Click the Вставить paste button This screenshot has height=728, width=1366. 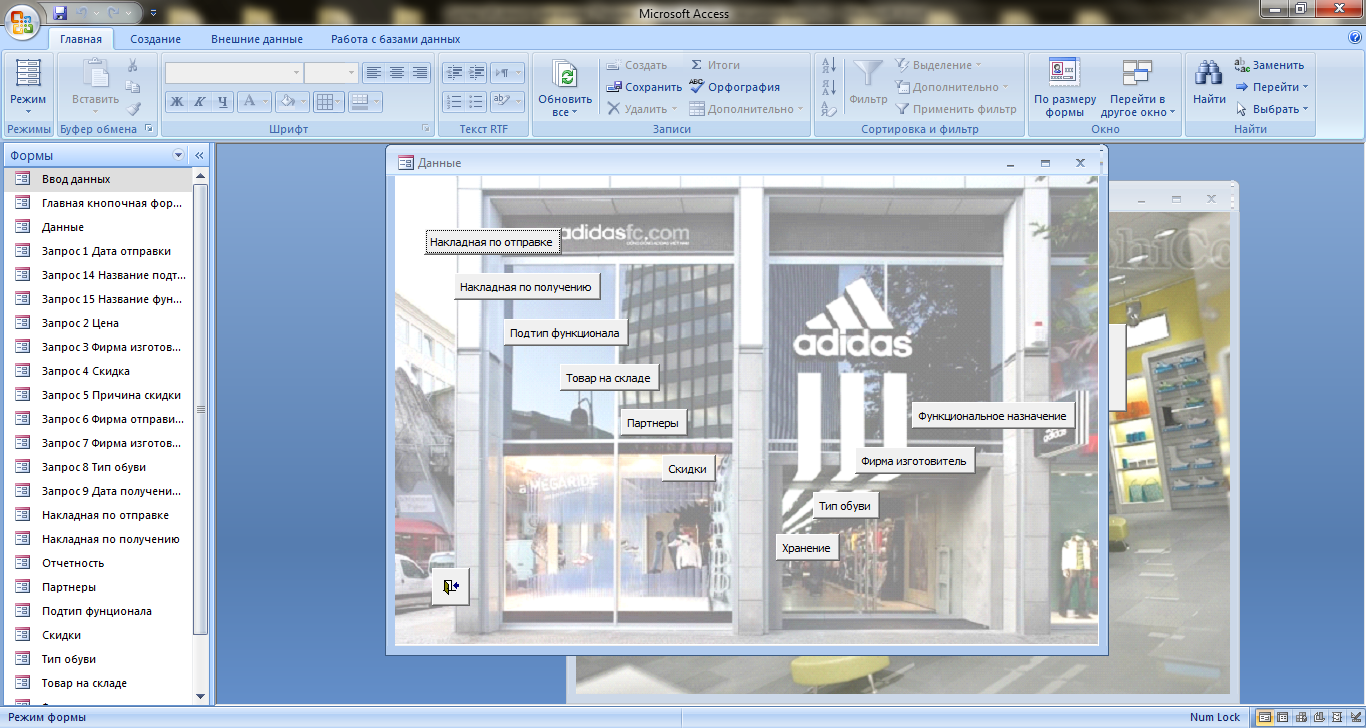pos(95,87)
